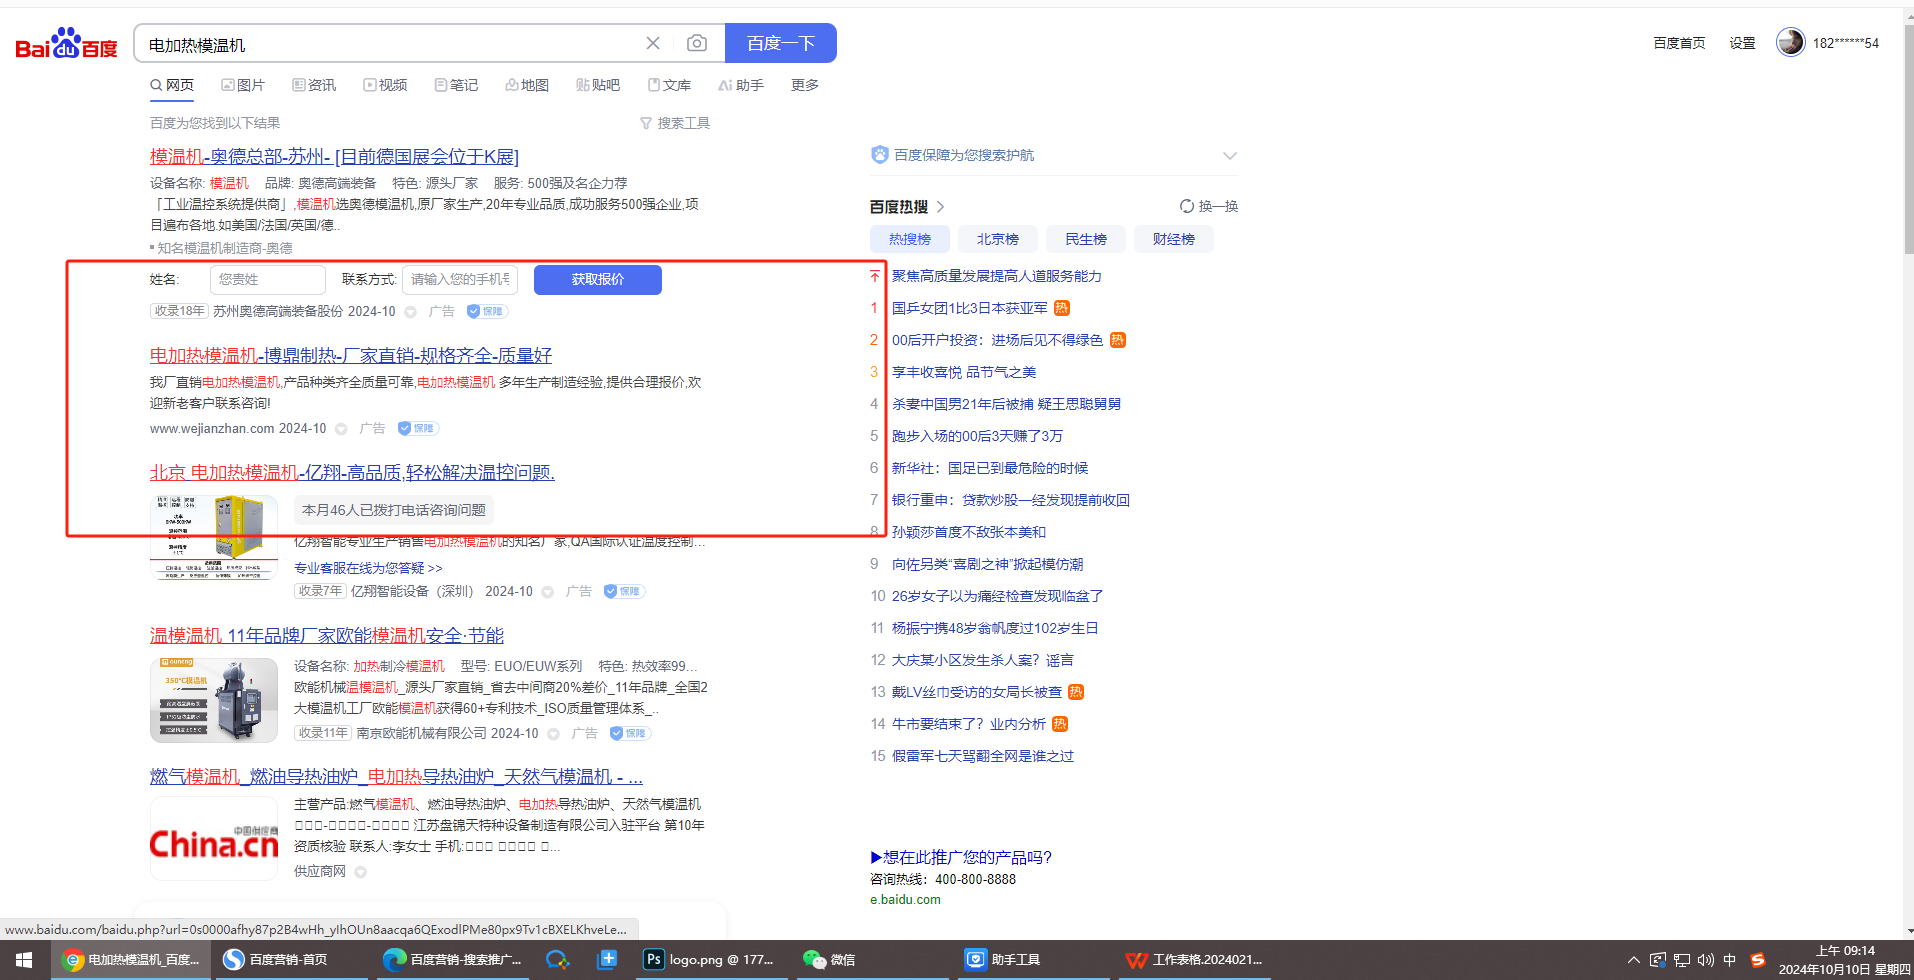Clear the search box with X icon
Viewport: 1914px width, 980px height.
[x=653, y=43]
